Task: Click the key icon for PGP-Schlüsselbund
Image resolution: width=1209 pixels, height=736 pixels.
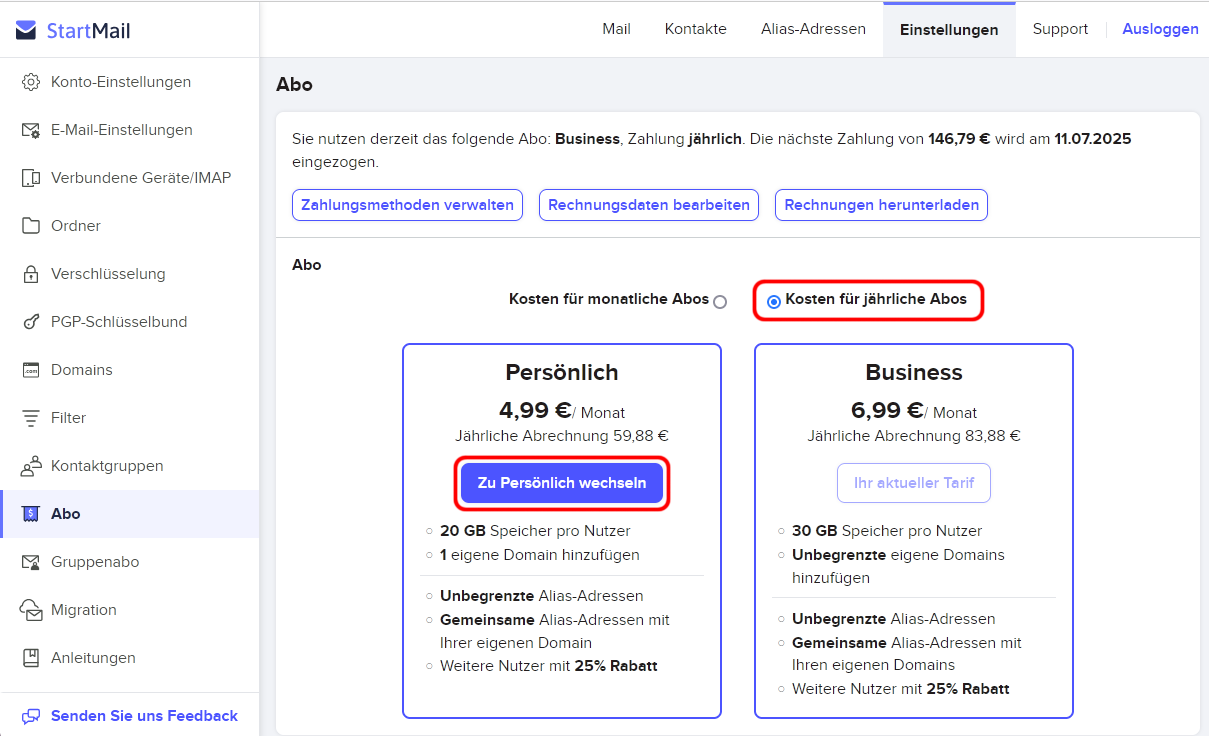Action: [x=31, y=322]
